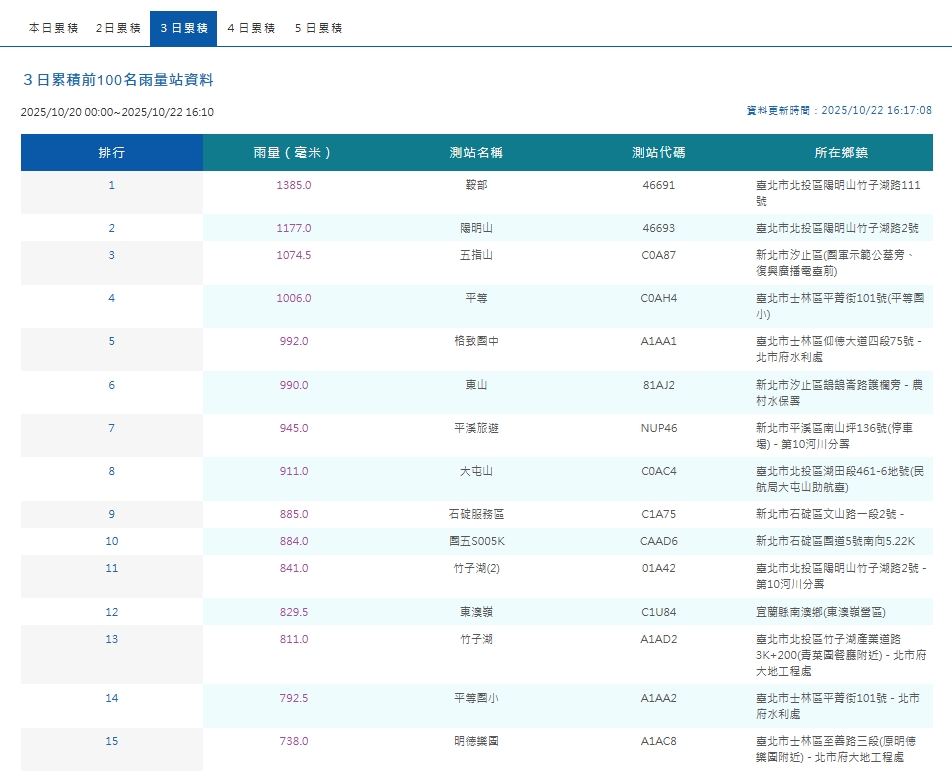Select station name 平等 in rank 4
The image size is (952, 771).
(x=476, y=298)
